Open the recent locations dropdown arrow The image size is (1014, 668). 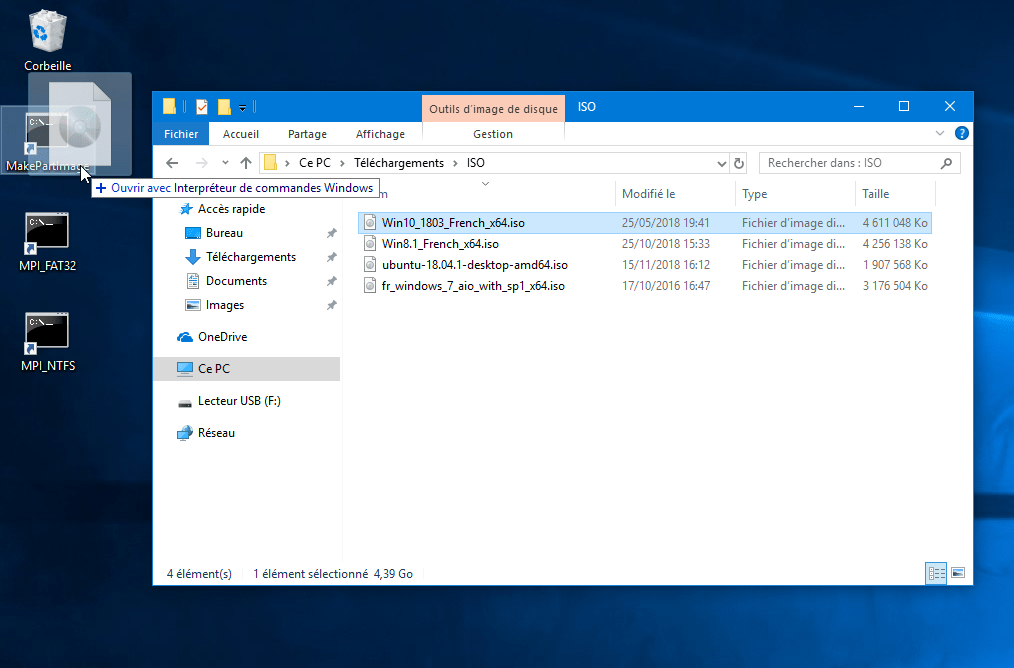point(225,163)
